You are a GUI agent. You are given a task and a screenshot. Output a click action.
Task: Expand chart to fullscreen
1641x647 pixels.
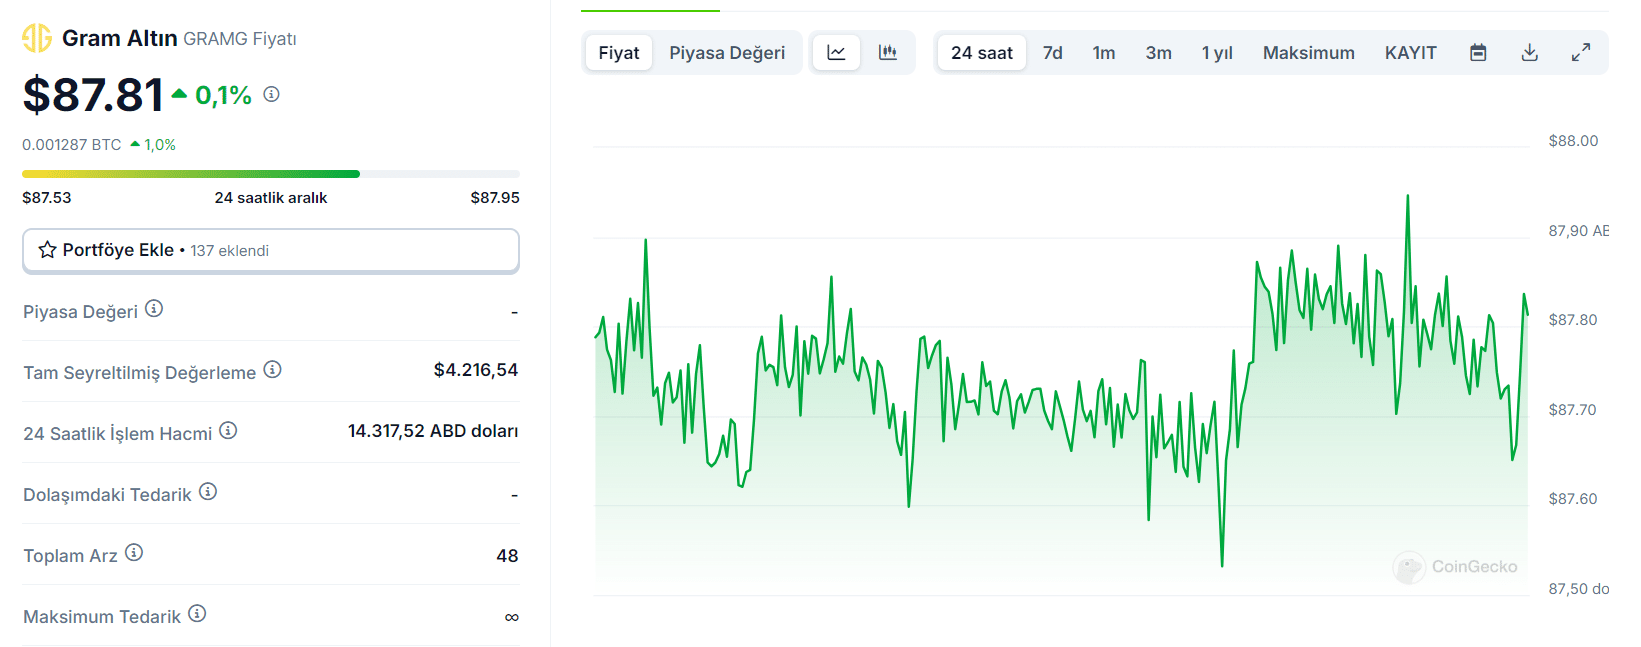[x=1580, y=53]
